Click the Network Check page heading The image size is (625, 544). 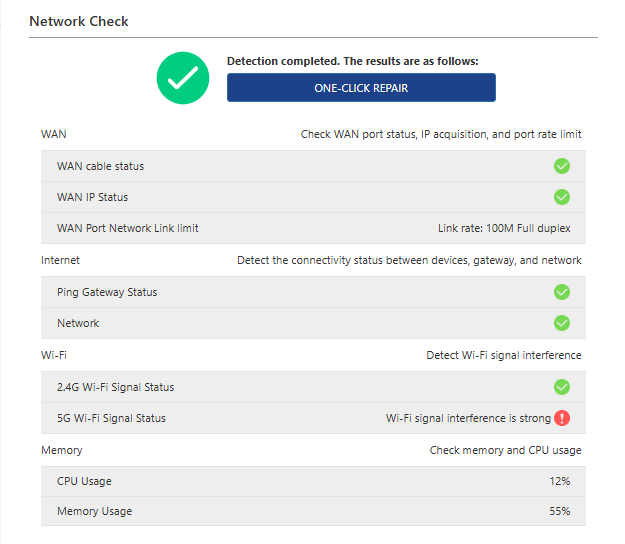pyautogui.click(x=79, y=21)
